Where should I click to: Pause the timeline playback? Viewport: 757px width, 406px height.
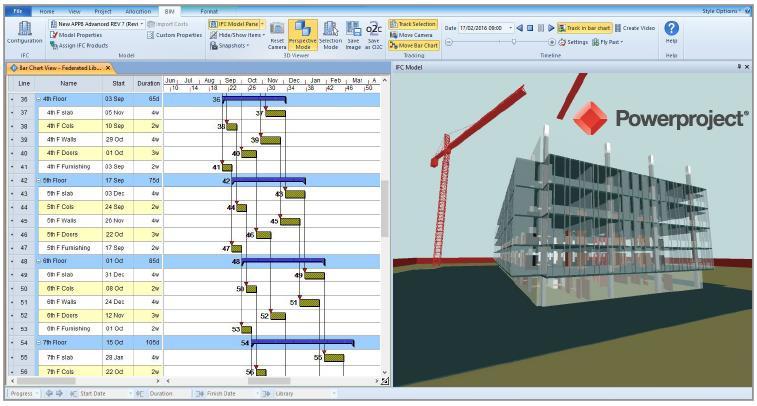541,28
